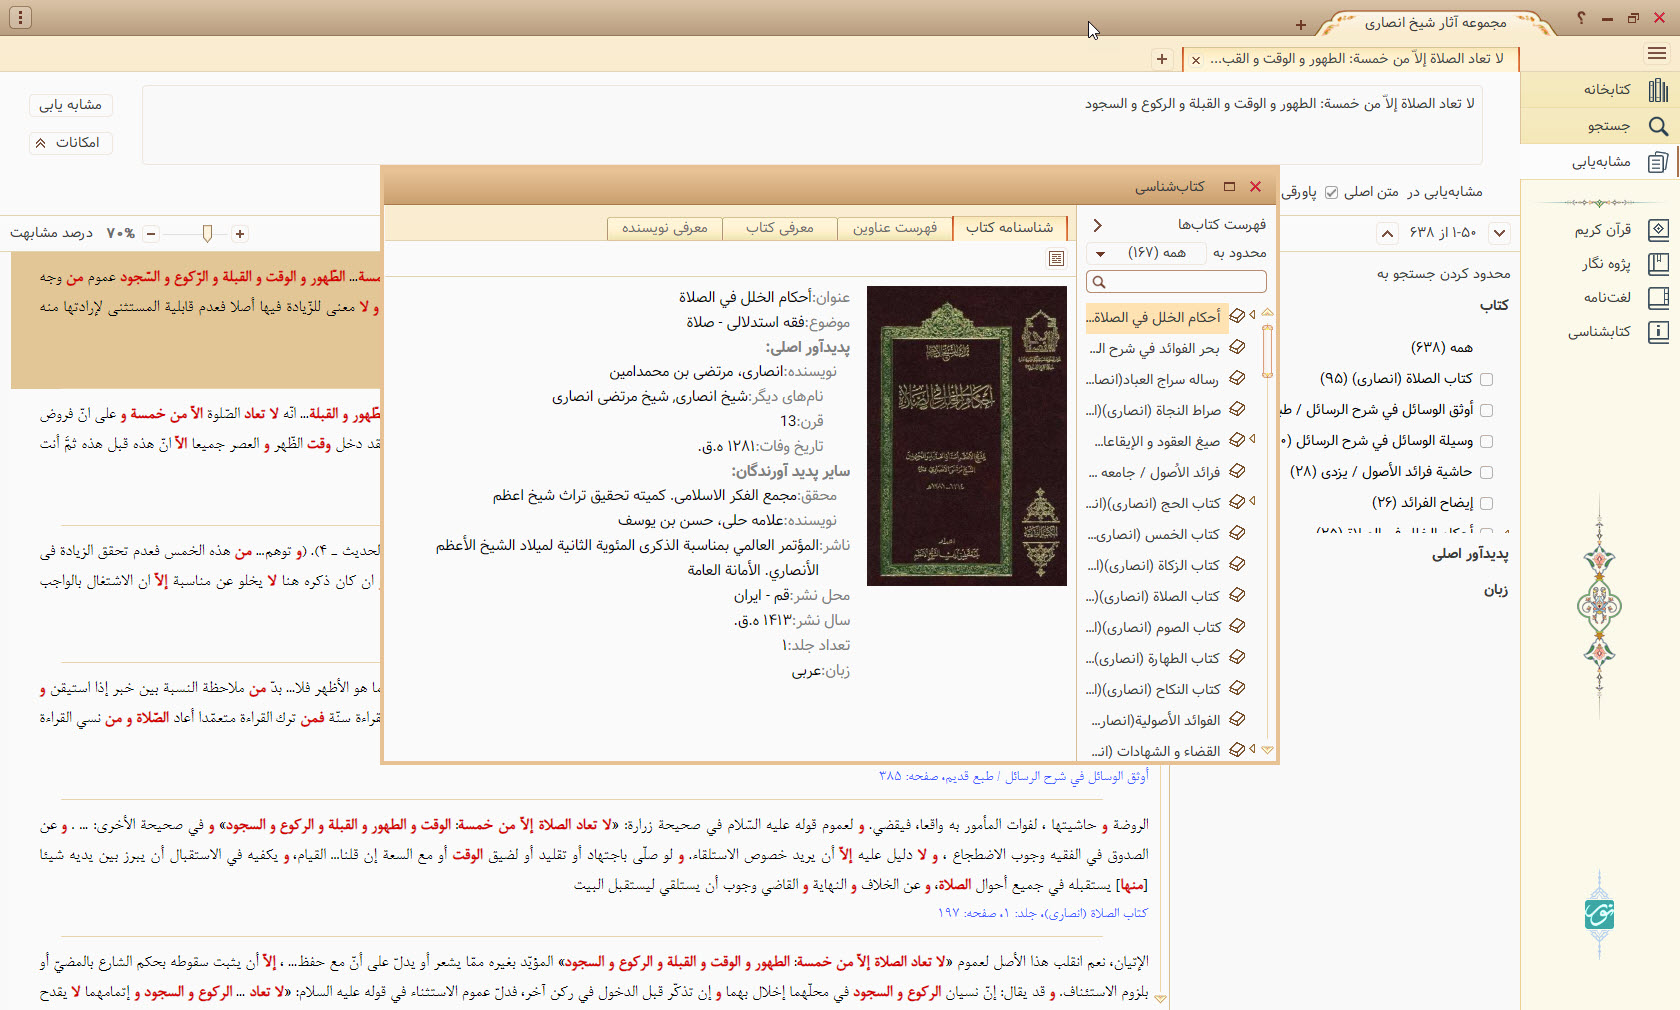Close the لا تعاد الصلاة document tab

click(1195, 60)
